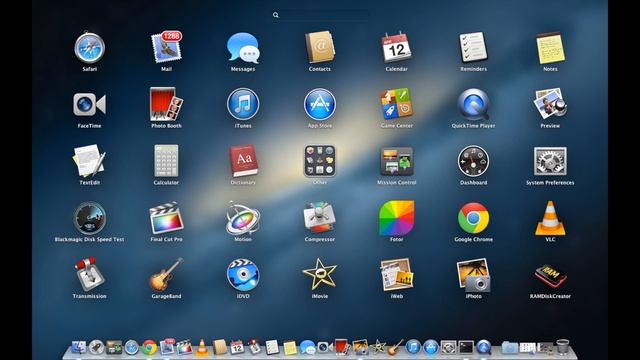Open Notes from the Dock
The image size is (640, 360).
[290, 348]
